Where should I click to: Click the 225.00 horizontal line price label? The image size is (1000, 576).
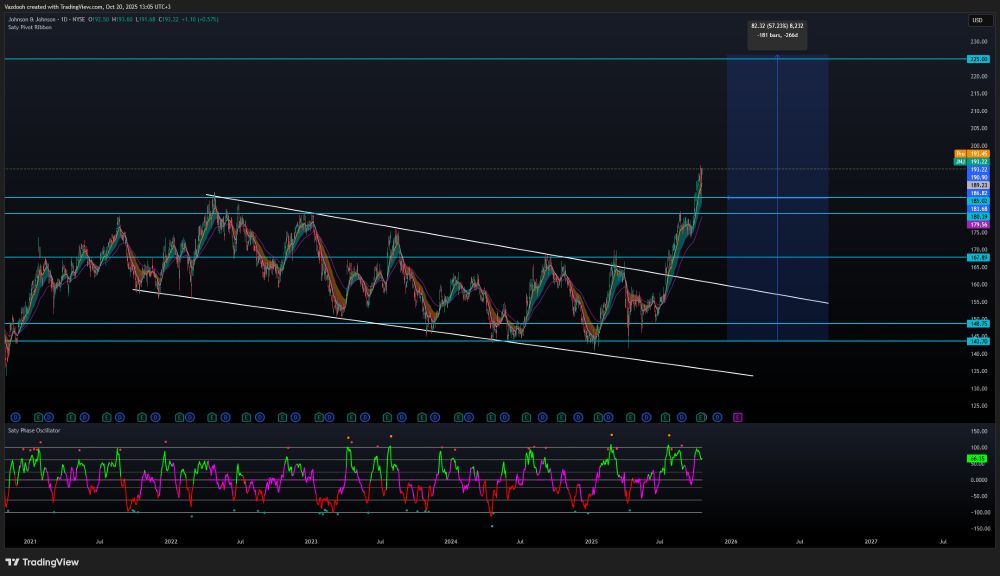(x=978, y=59)
